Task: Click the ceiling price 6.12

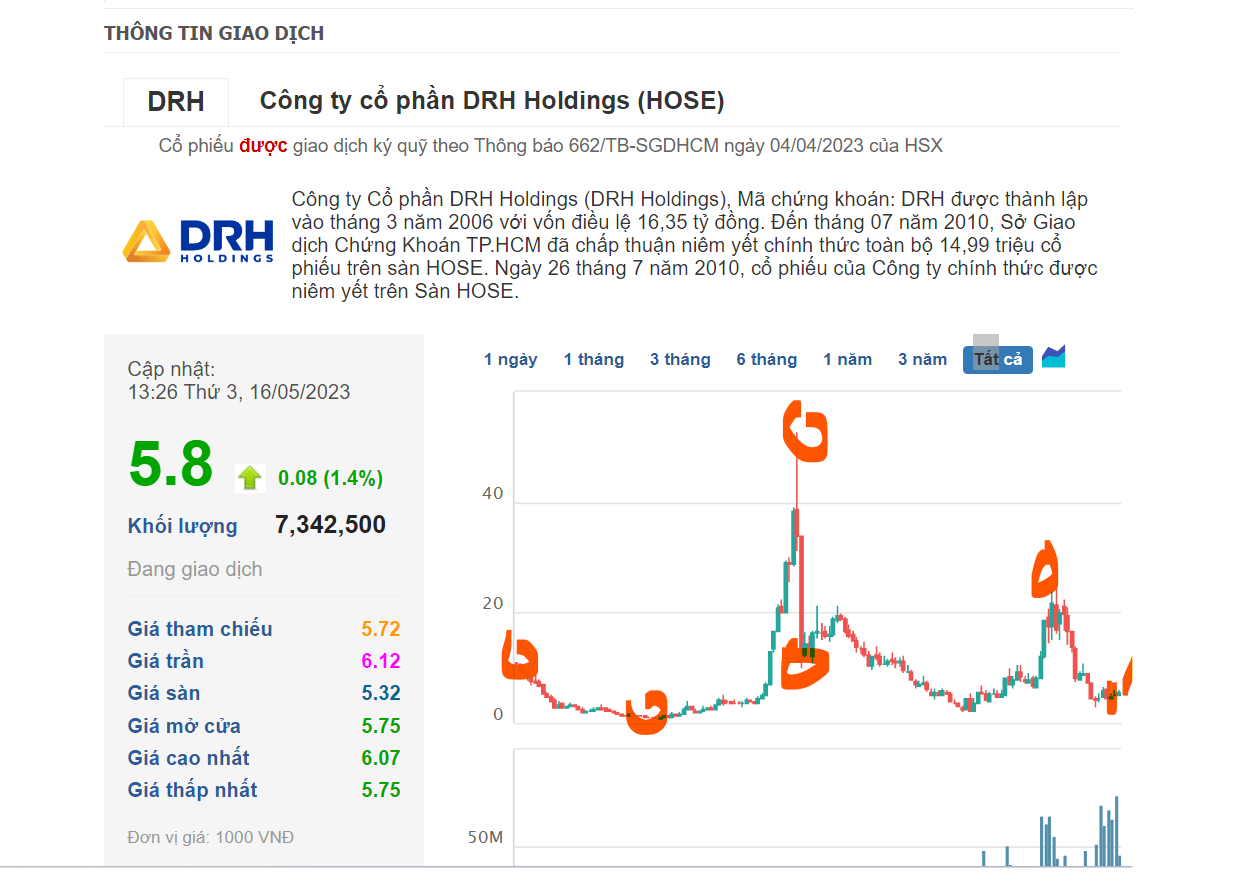Action: pos(381,661)
